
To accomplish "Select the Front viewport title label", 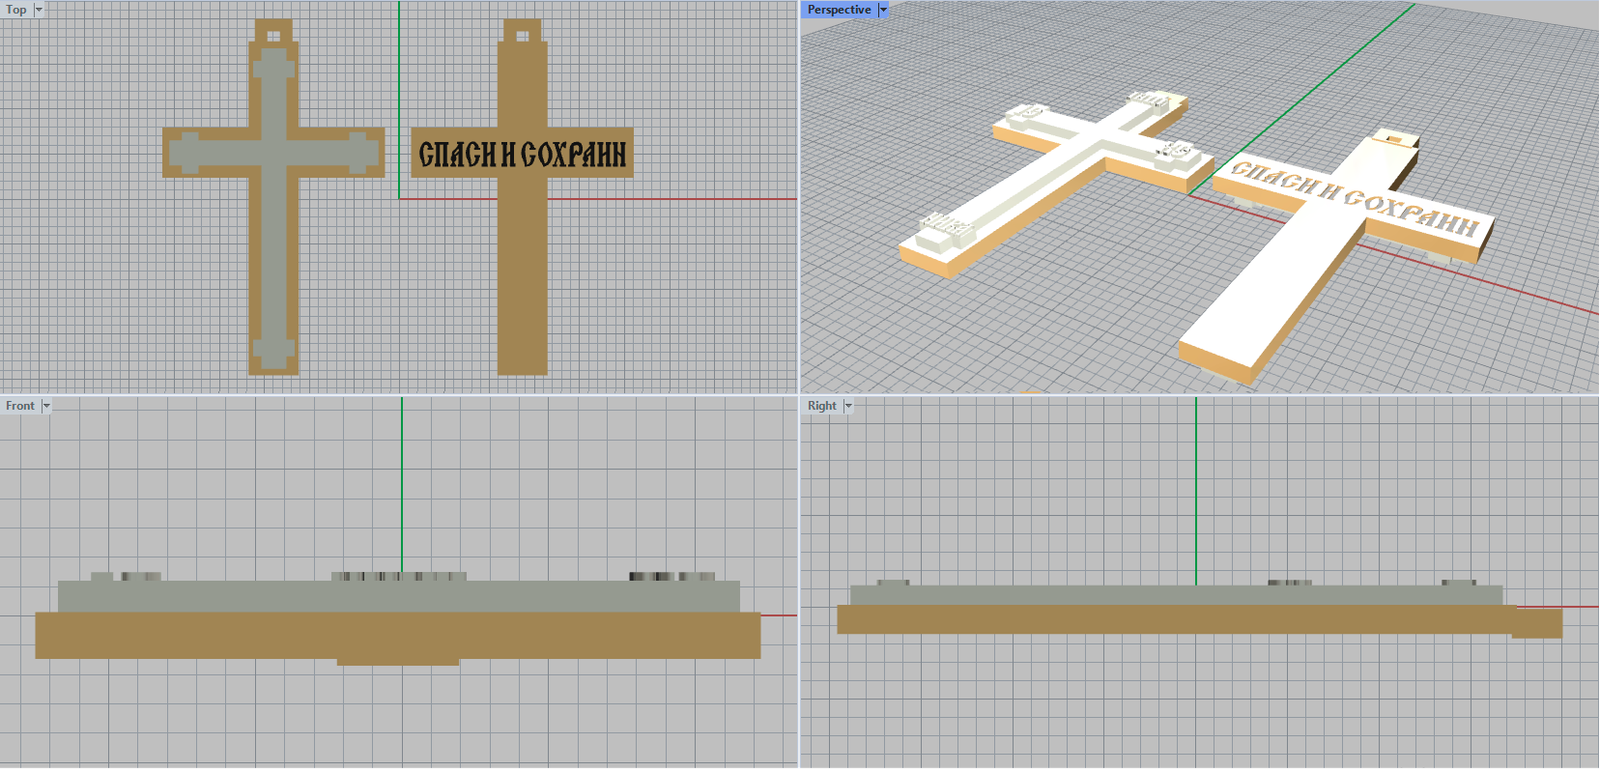I will (20, 406).
